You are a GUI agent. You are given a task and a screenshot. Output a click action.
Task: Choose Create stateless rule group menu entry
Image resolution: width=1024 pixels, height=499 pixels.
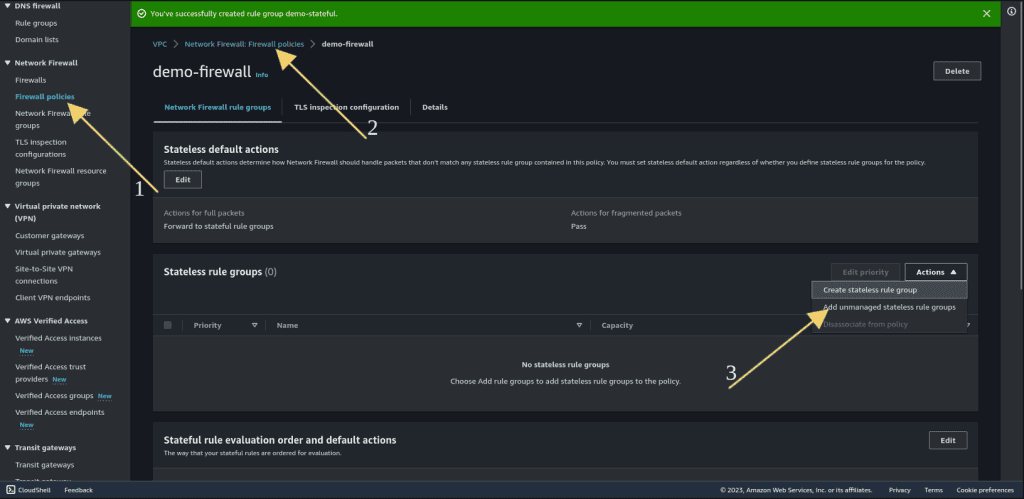(889, 290)
